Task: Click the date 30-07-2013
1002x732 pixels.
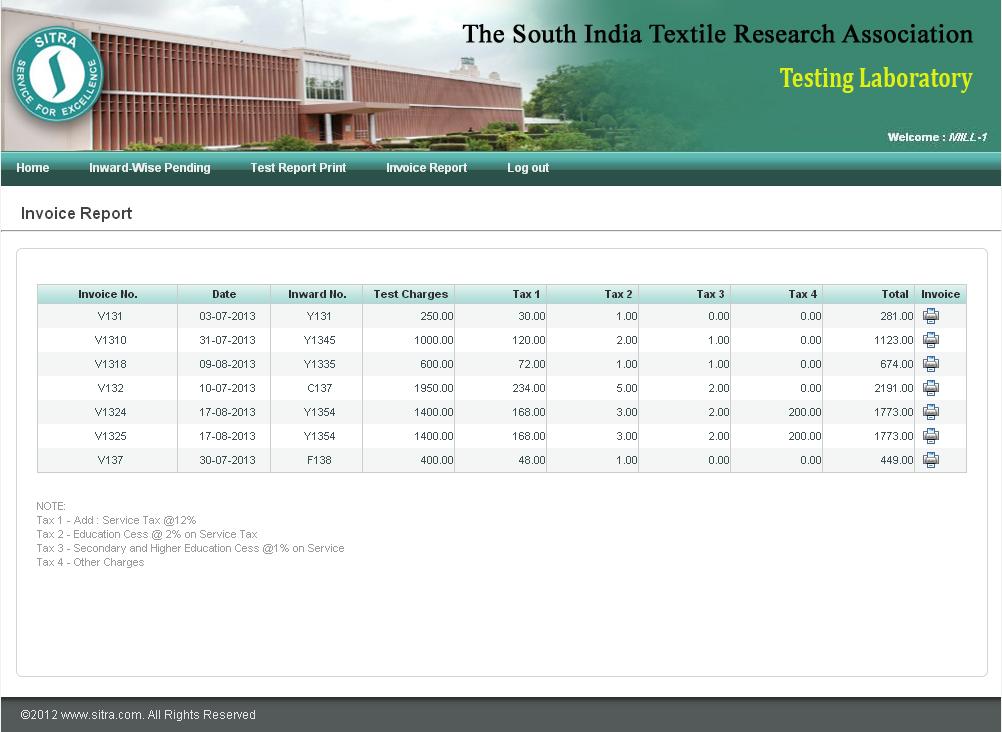Action: click(x=227, y=460)
